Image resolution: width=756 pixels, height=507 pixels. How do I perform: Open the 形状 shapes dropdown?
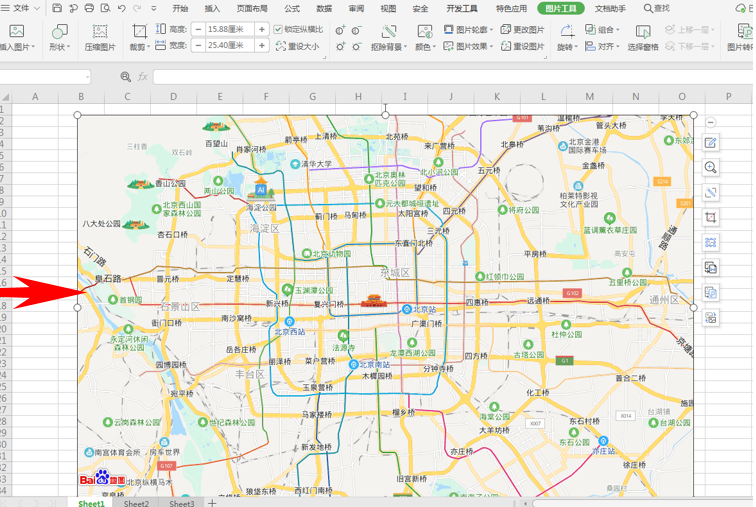coord(60,47)
